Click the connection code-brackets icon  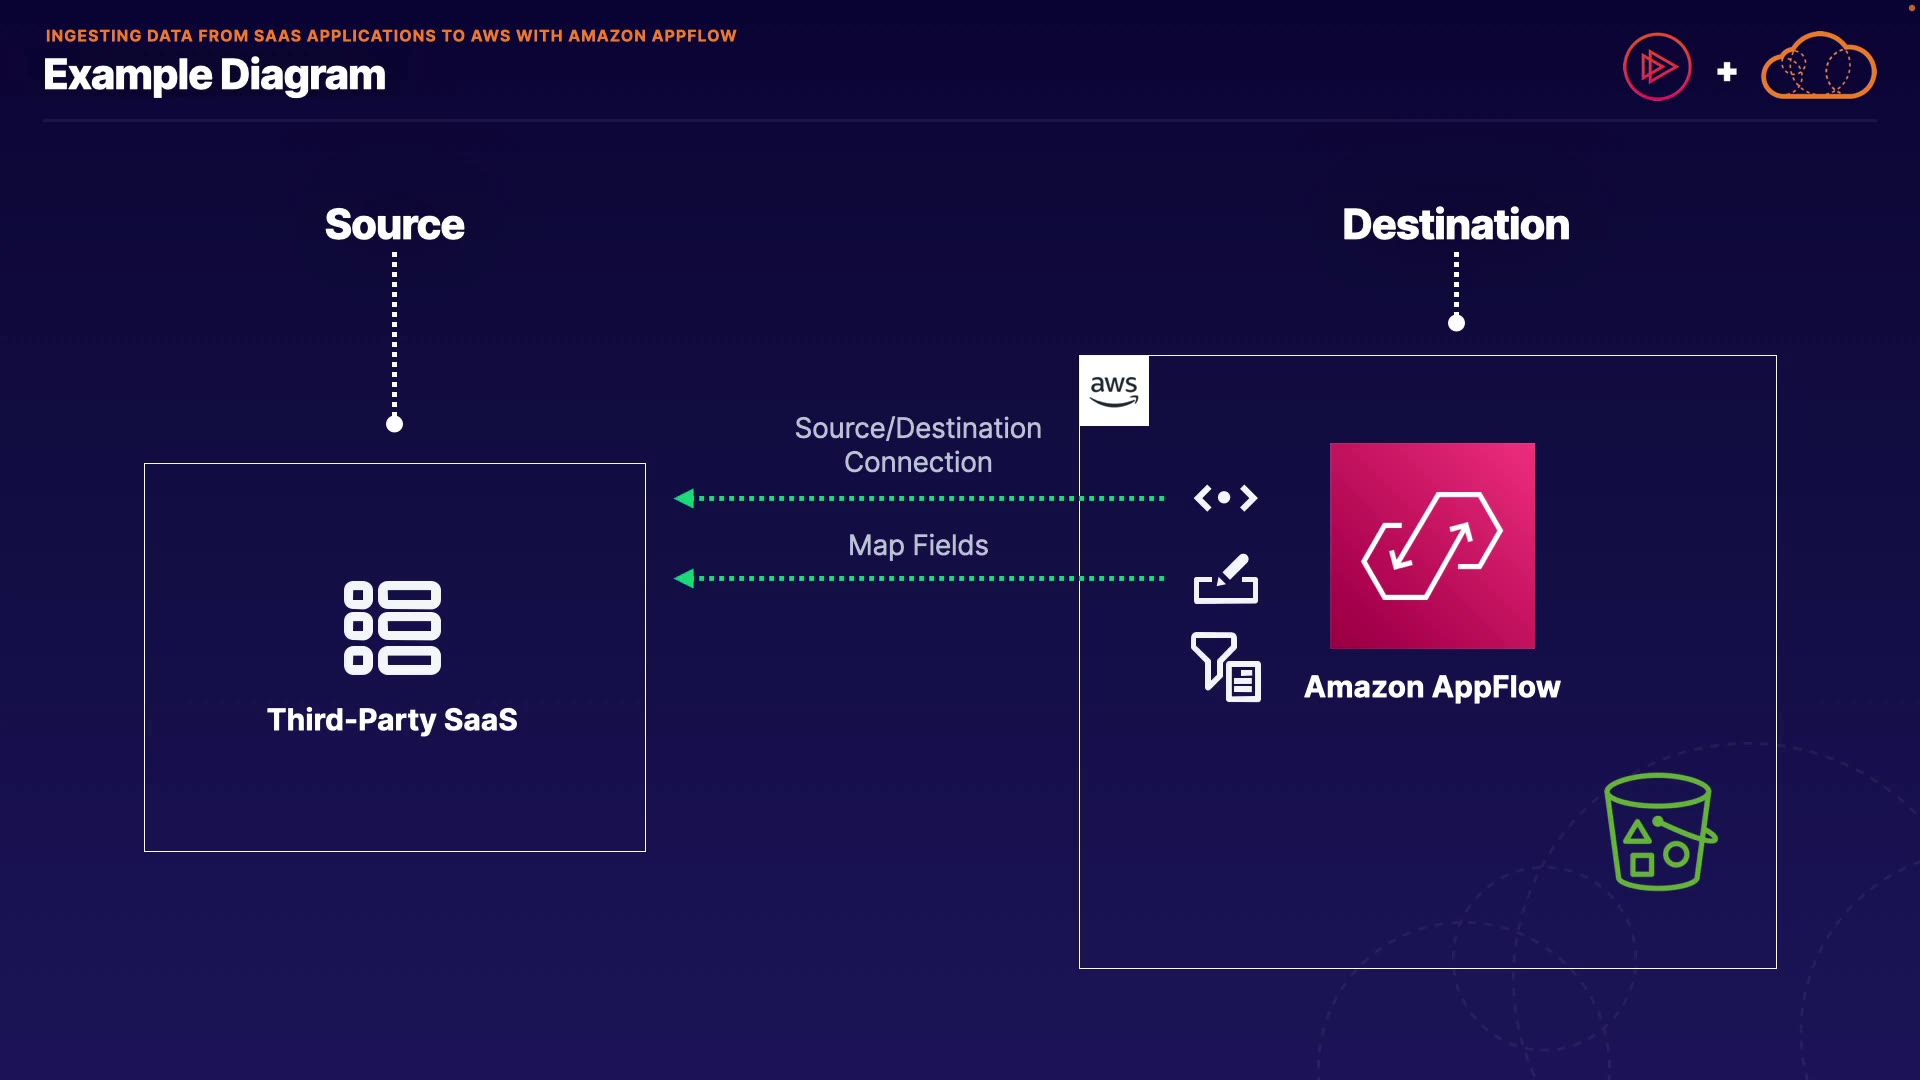(x=1225, y=498)
